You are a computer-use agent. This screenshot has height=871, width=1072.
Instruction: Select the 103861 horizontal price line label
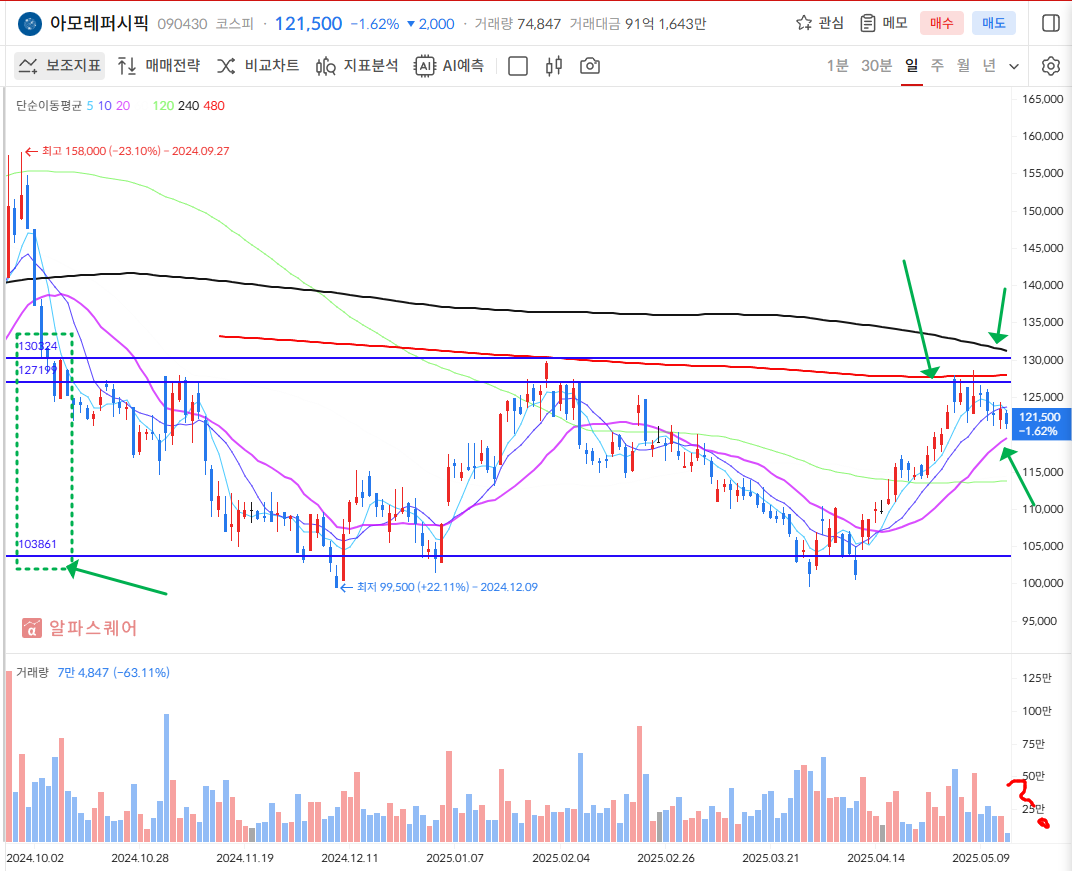37,544
